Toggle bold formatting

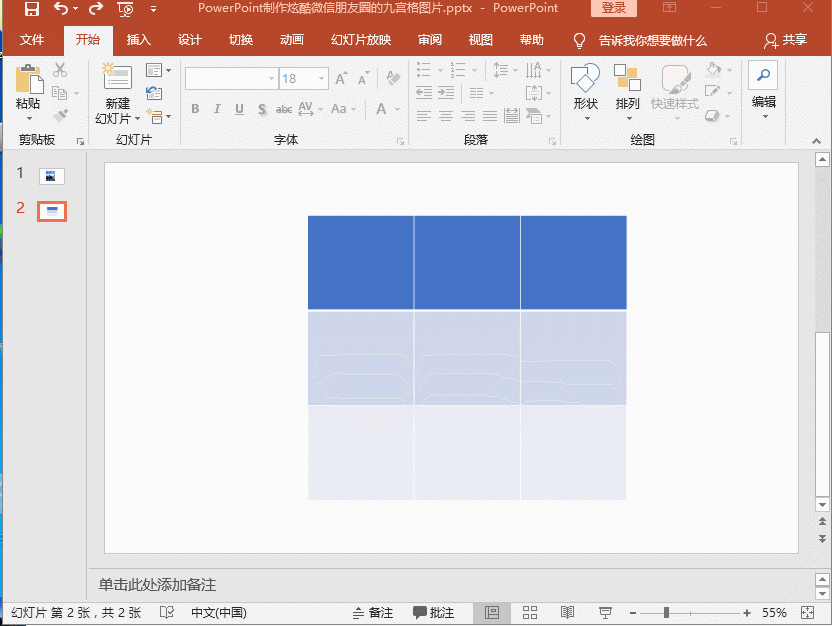(x=195, y=109)
